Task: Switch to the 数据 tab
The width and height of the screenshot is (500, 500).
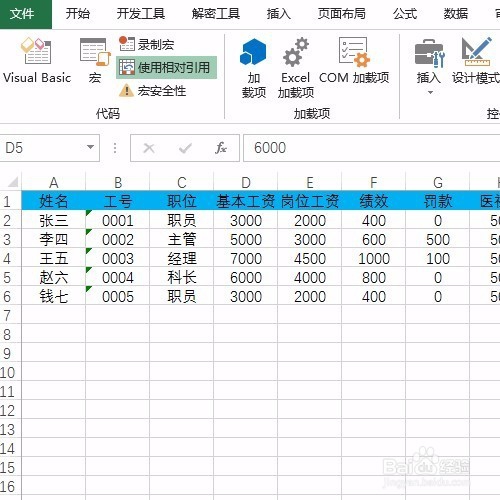Action: pos(456,14)
